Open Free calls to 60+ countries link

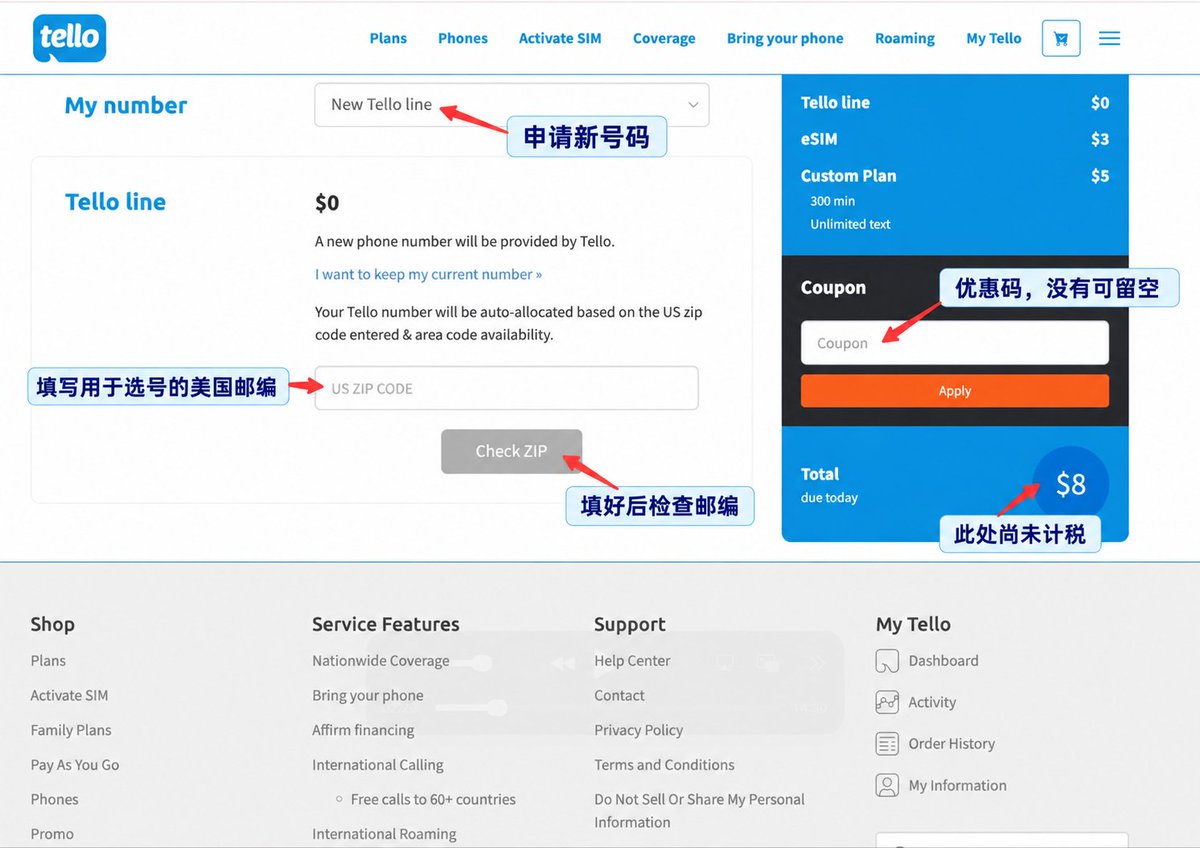point(433,800)
